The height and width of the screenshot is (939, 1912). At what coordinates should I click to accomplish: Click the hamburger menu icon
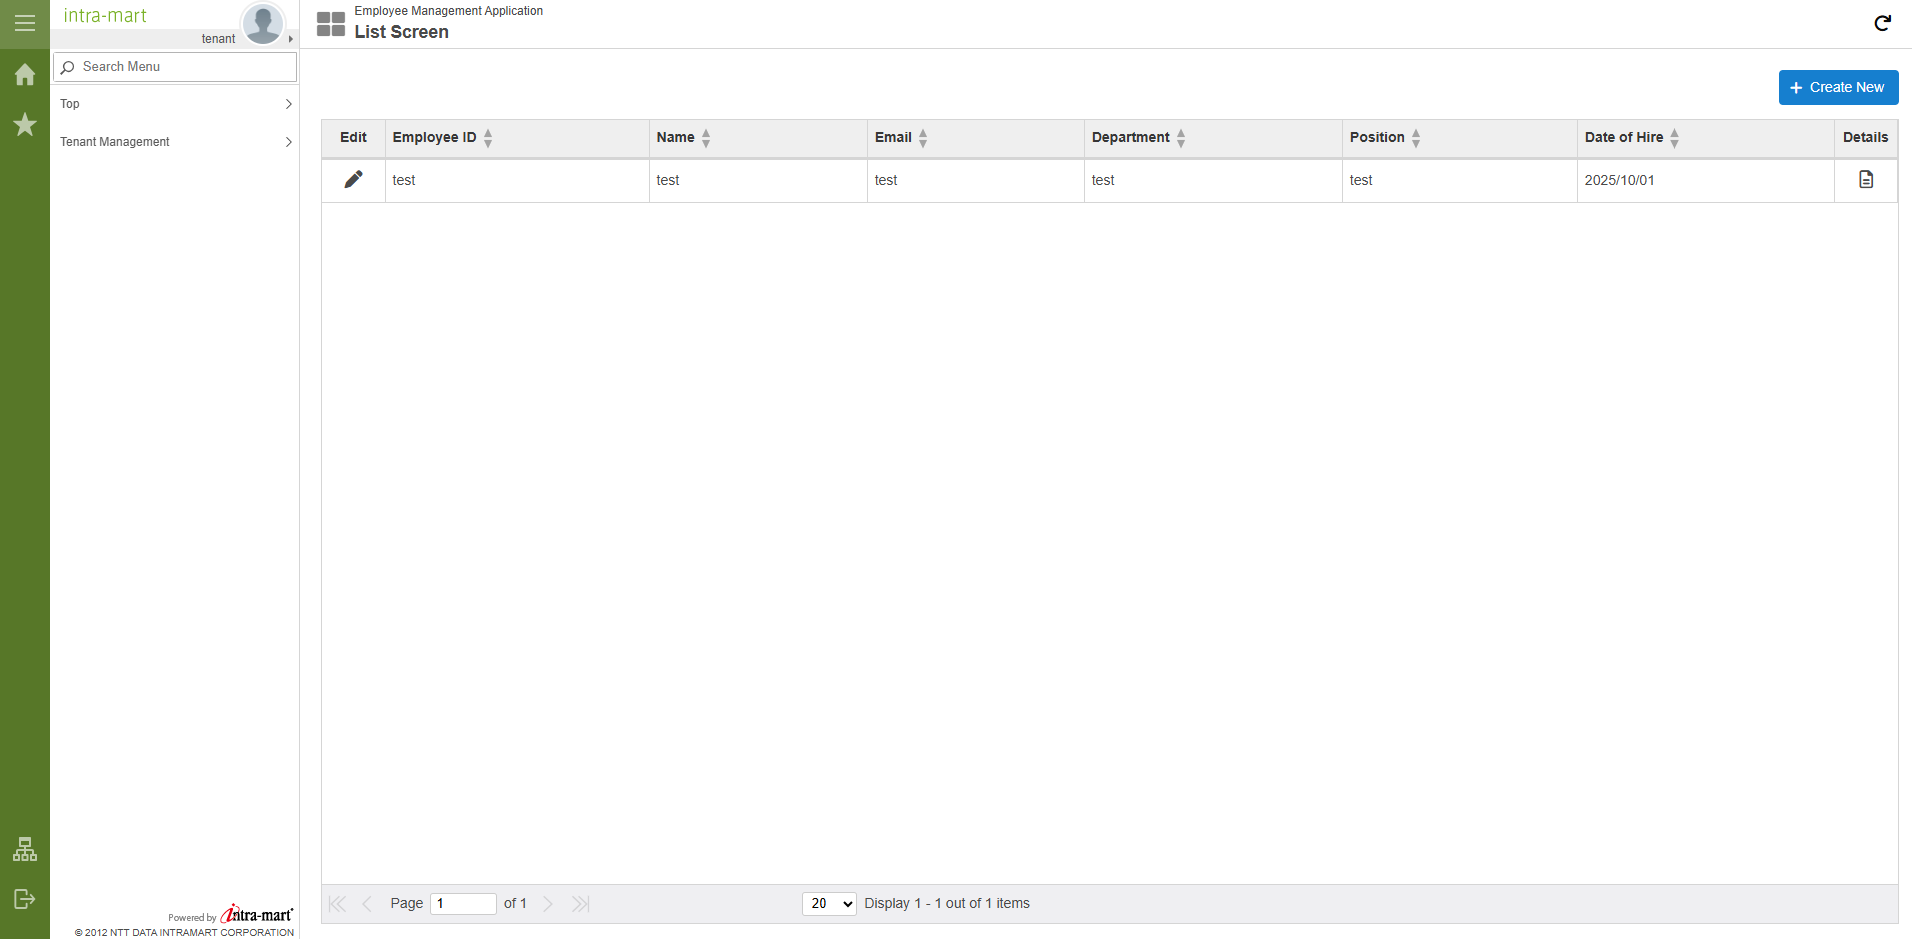[x=25, y=23]
